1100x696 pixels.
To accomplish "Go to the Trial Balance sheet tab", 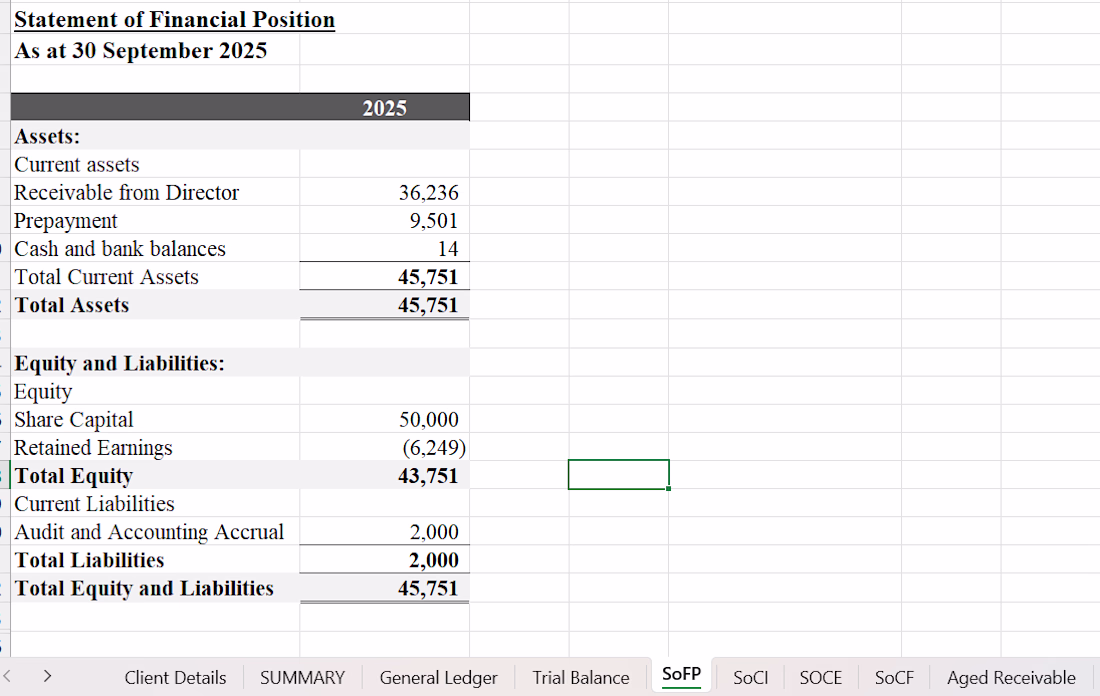I will pyautogui.click(x=581, y=677).
